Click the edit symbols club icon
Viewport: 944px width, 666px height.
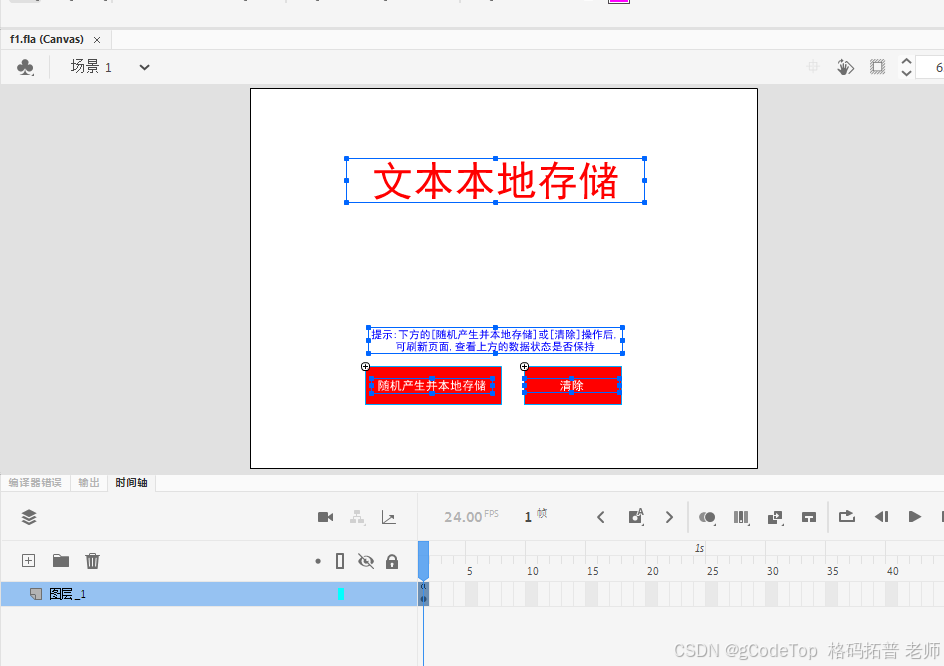pos(25,67)
